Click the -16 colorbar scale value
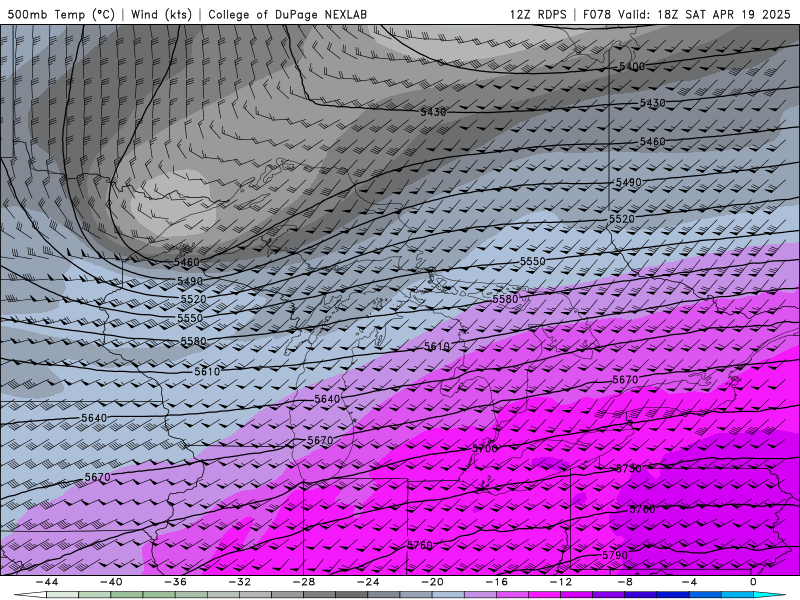Viewport: 800px width, 600px height. (x=496, y=582)
